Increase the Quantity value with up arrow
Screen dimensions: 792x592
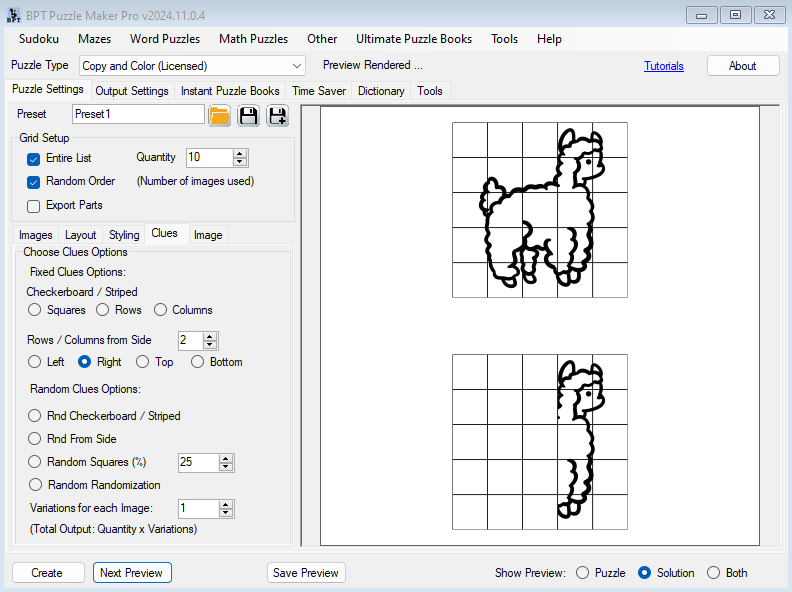pyautogui.click(x=240, y=153)
